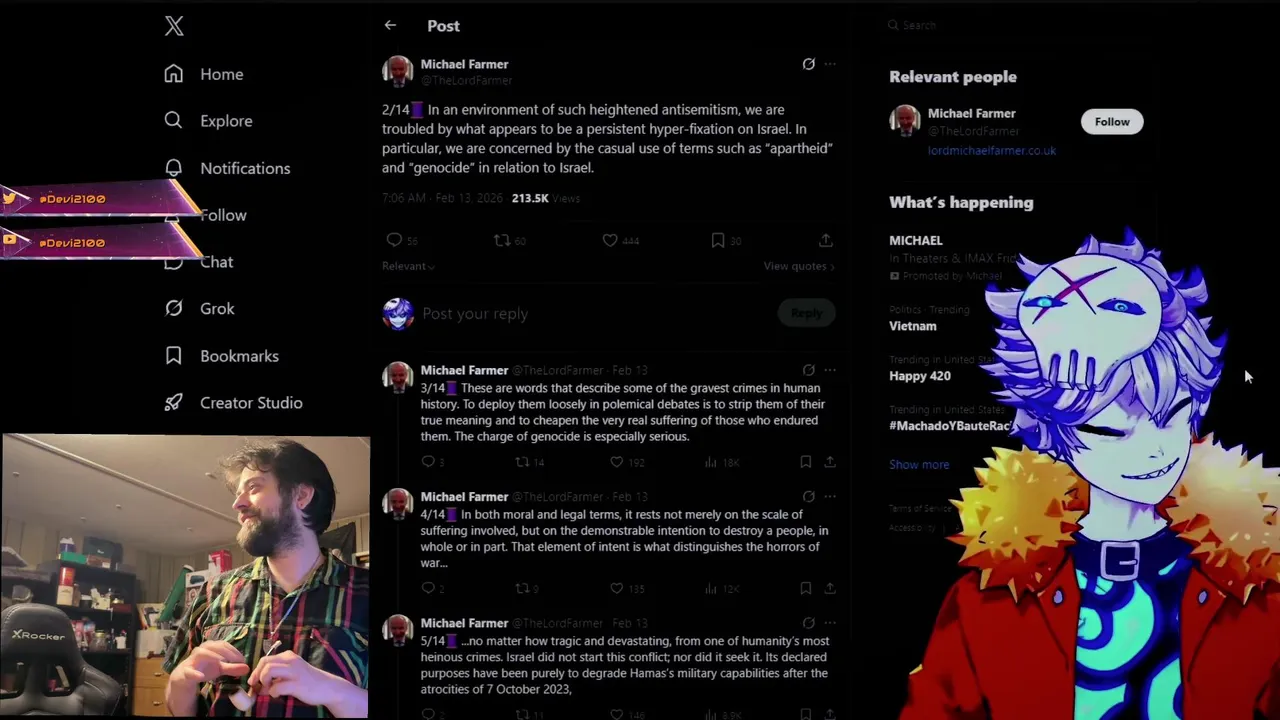Follow Michael Farmer button
This screenshot has width=1280, height=720.
point(1112,122)
